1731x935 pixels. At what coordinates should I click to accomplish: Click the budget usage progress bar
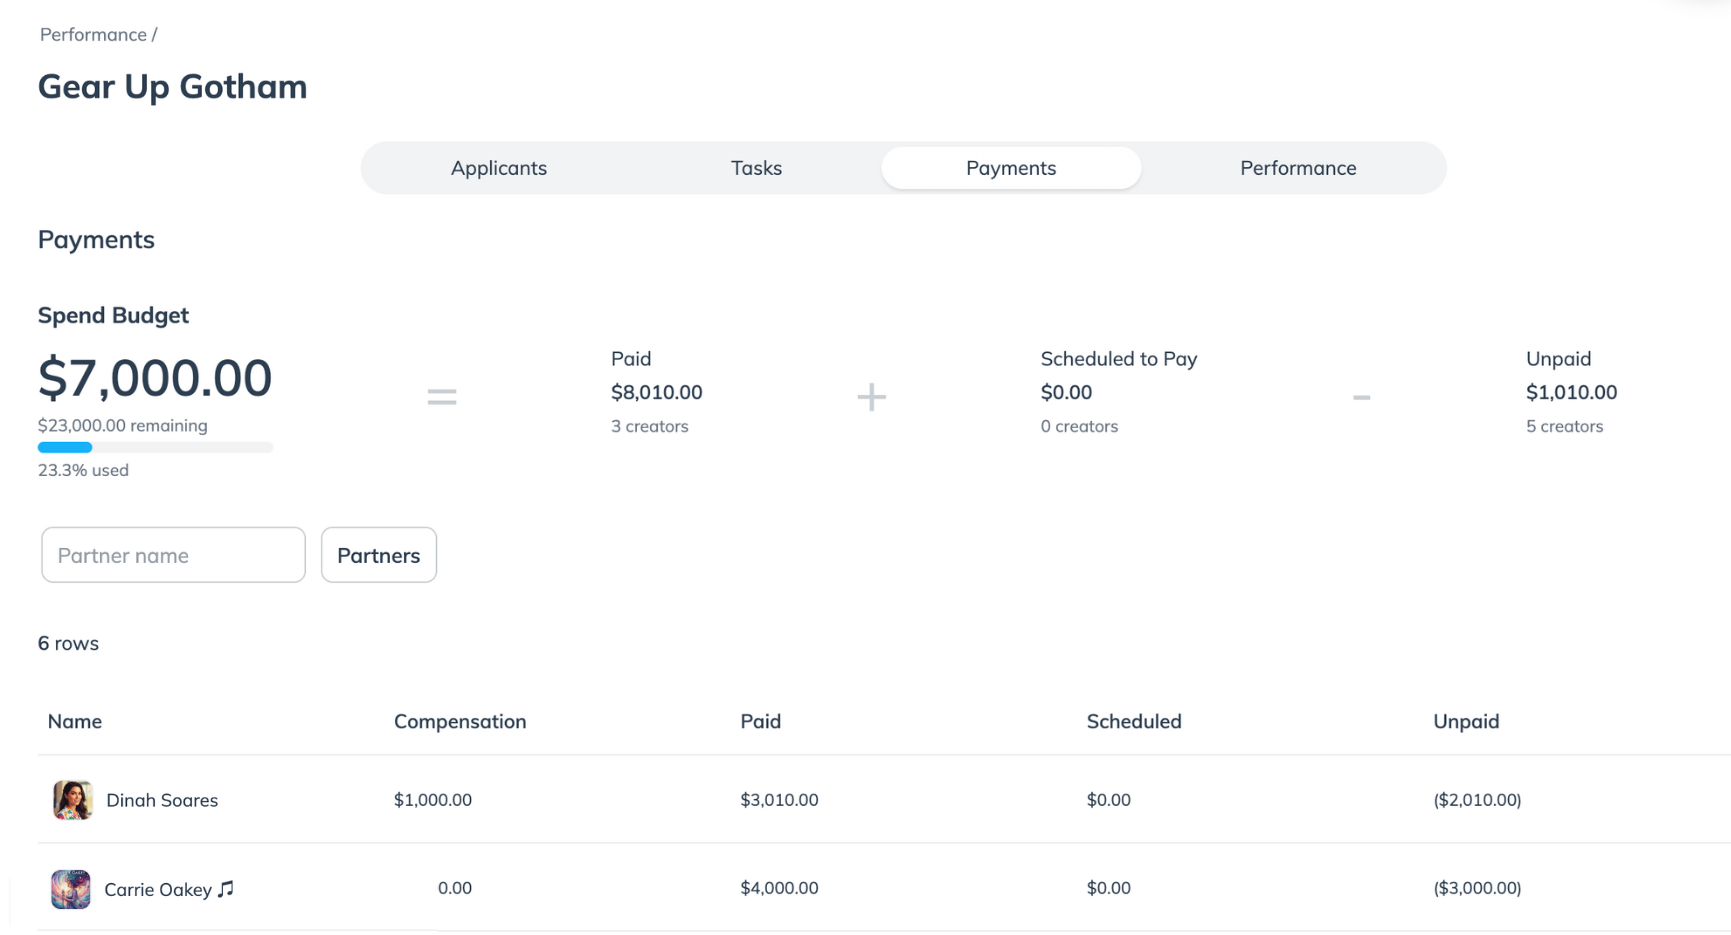tap(155, 448)
